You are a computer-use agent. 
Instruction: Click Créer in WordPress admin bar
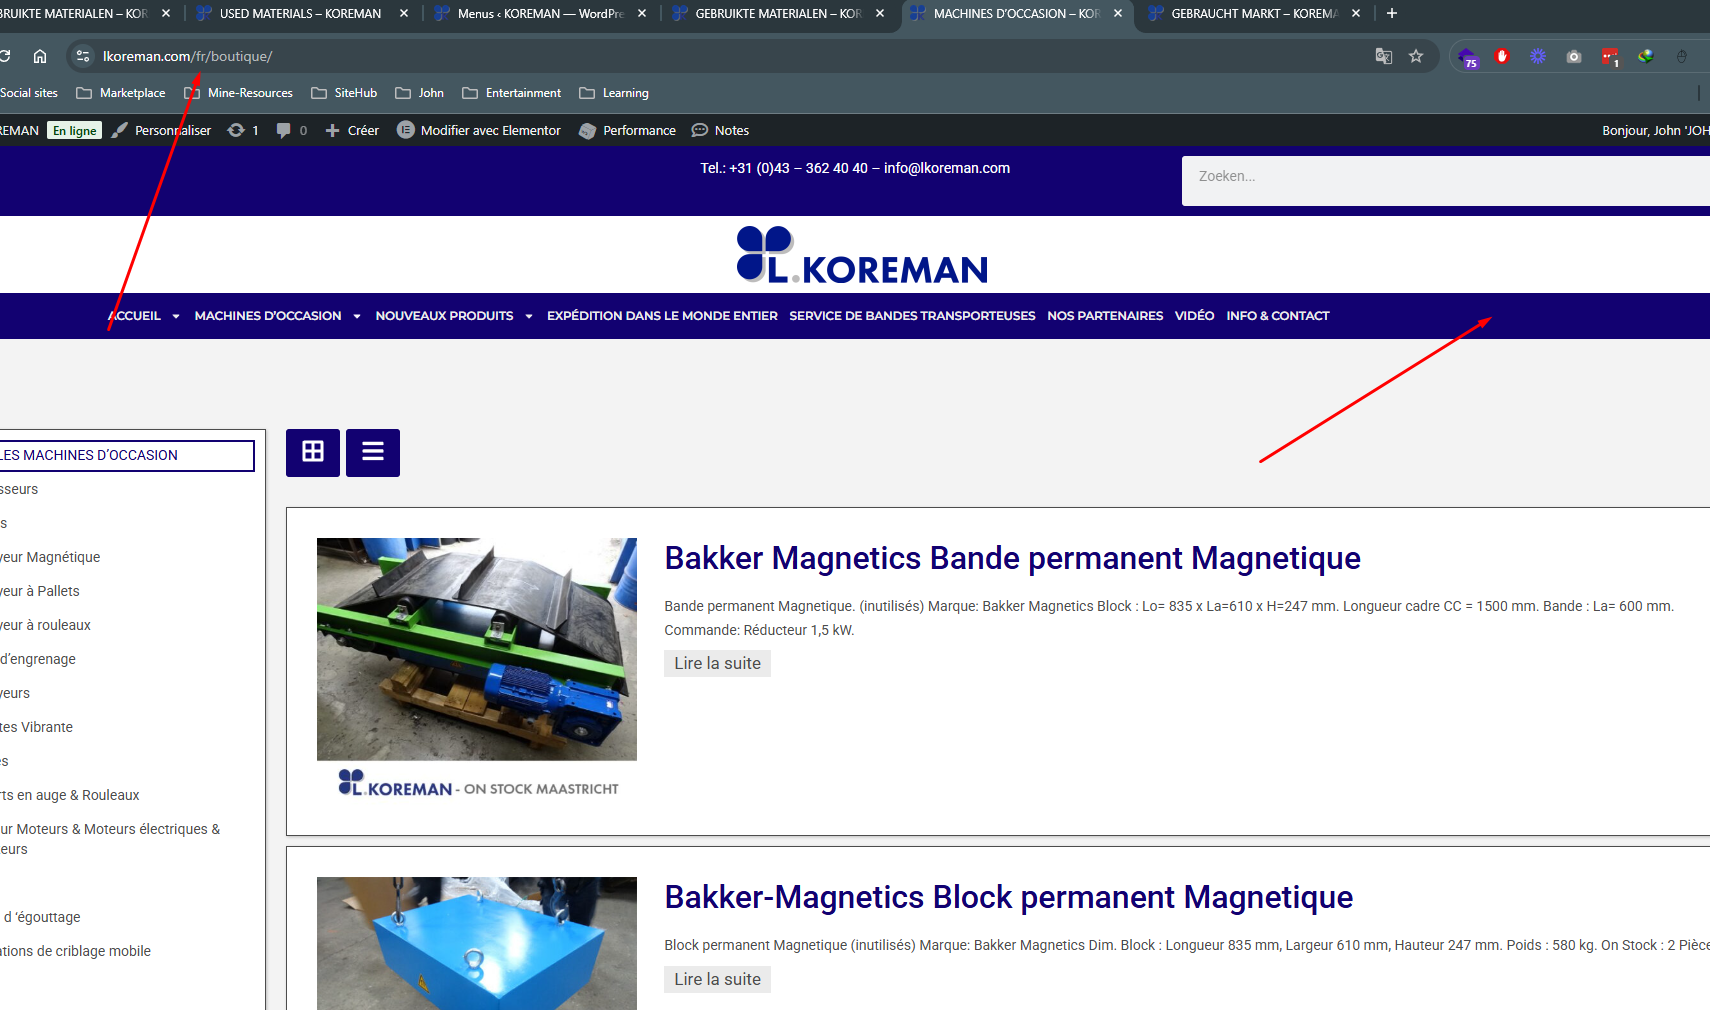tap(352, 130)
